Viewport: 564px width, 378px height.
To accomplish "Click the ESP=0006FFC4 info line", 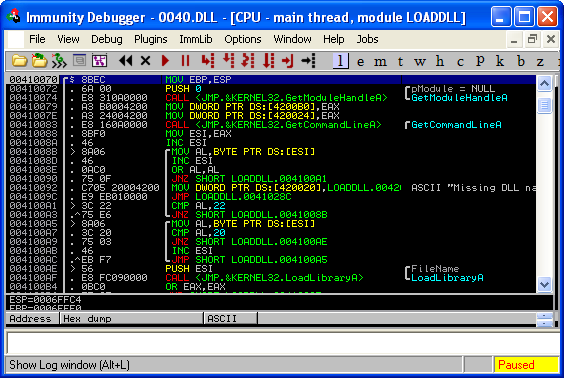I will [45, 300].
